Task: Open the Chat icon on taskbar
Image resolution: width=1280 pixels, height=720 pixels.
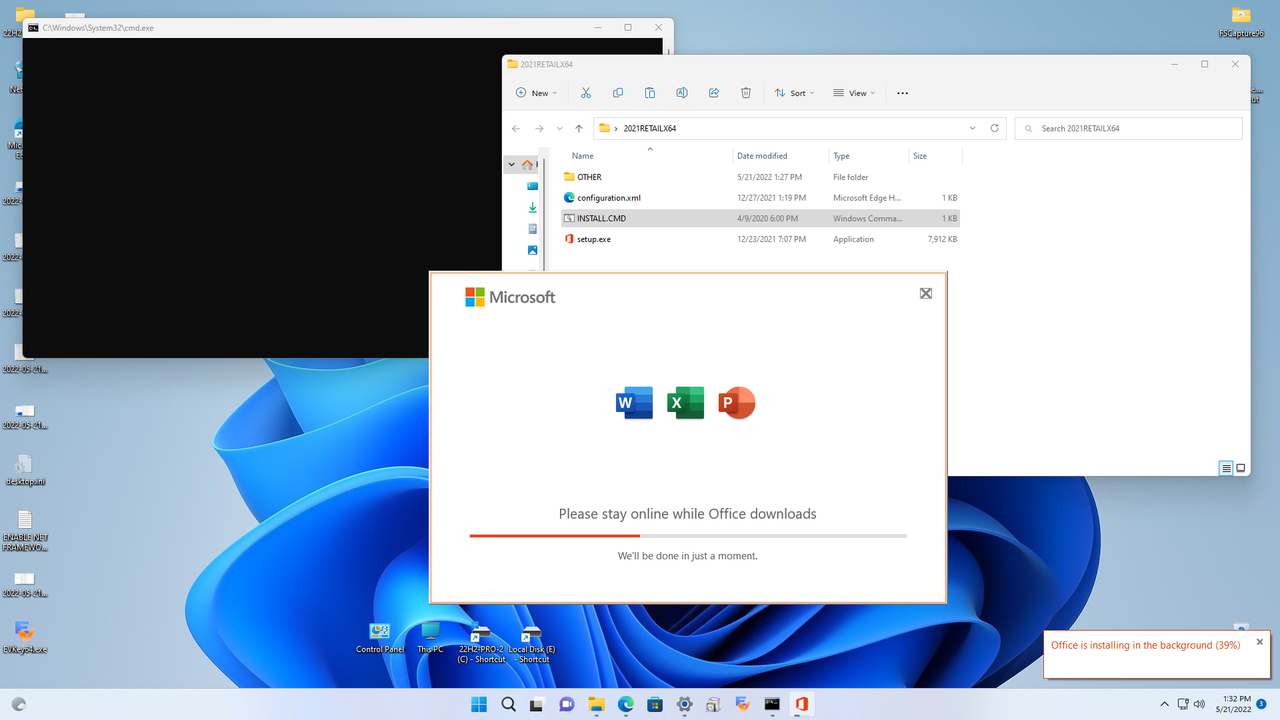Action: click(567, 704)
